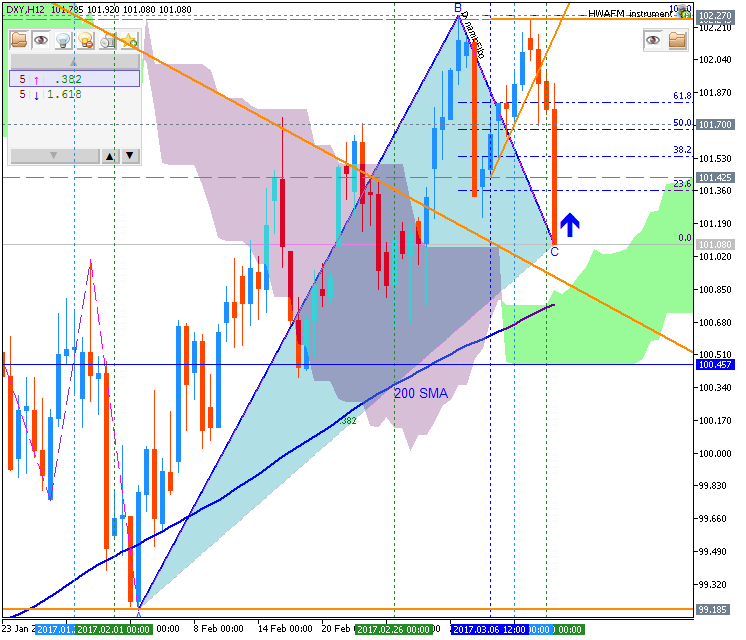
Task: Click the point B pattern label
Action: [458, 8]
